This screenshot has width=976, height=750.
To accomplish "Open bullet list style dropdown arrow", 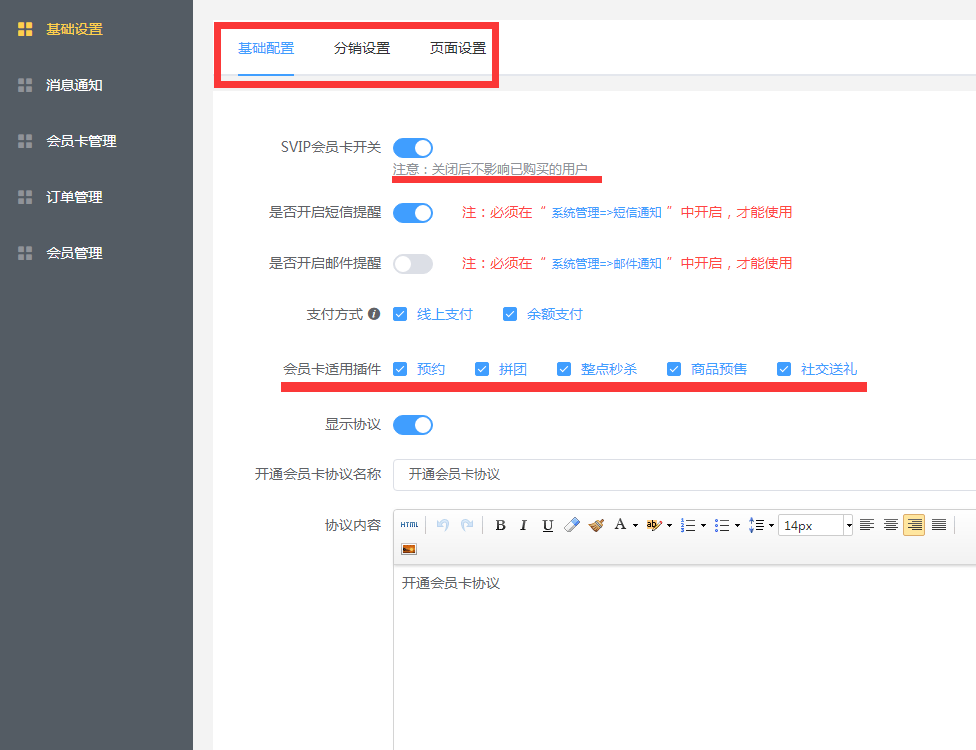I will (x=737, y=525).
